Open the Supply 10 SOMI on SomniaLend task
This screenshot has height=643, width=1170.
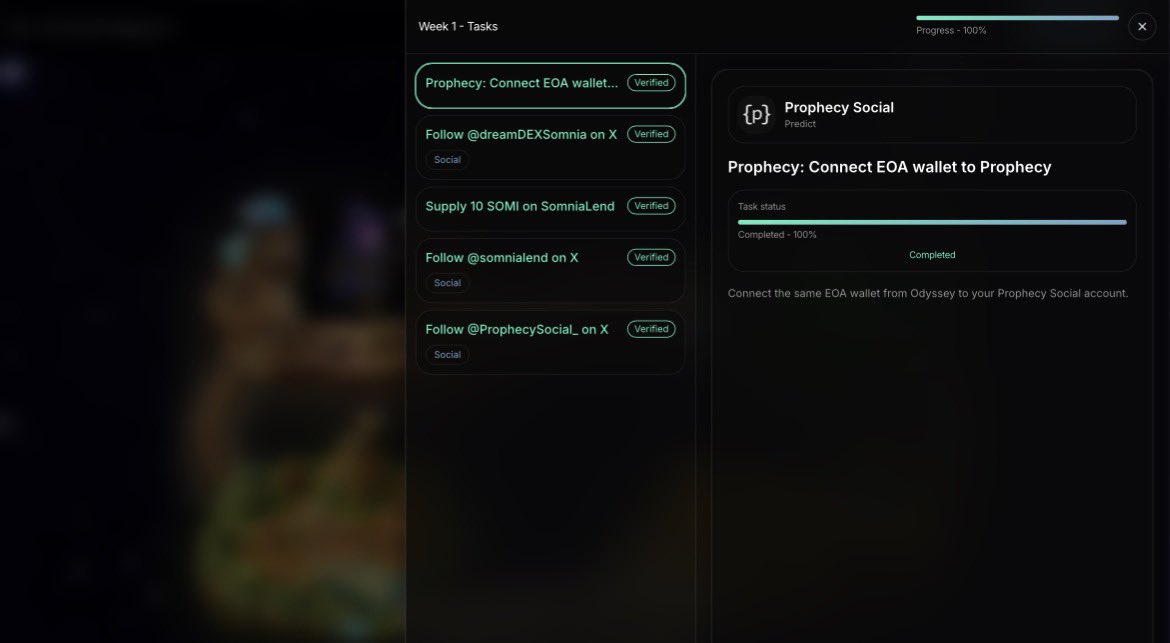click(x=550, y=208)
